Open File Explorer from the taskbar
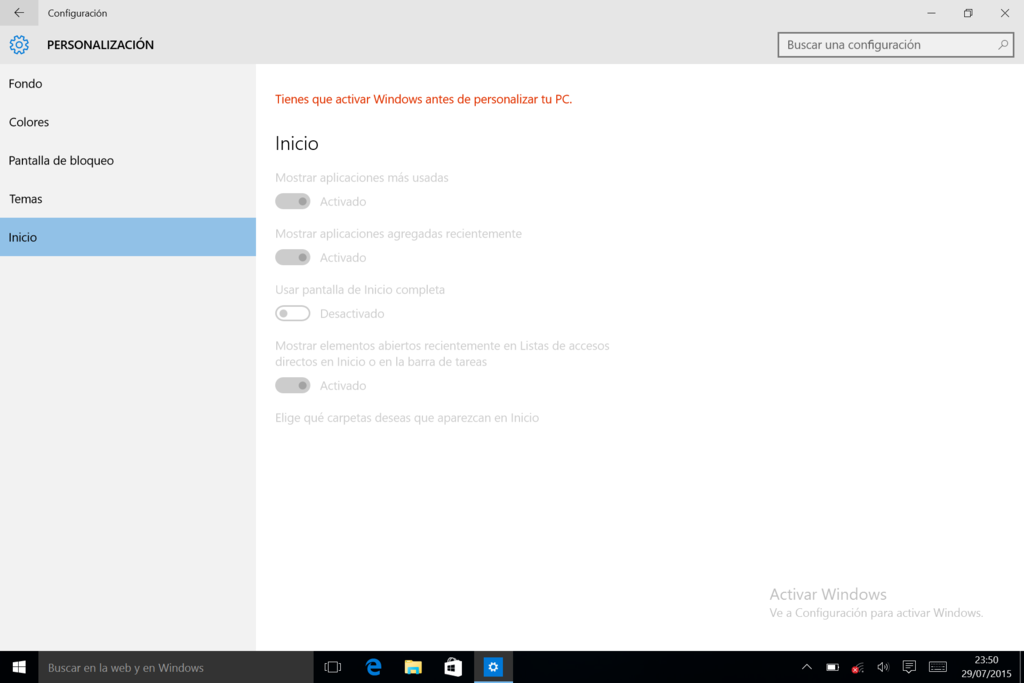Viewport: 1024px width, 683px height. [412, 667]
